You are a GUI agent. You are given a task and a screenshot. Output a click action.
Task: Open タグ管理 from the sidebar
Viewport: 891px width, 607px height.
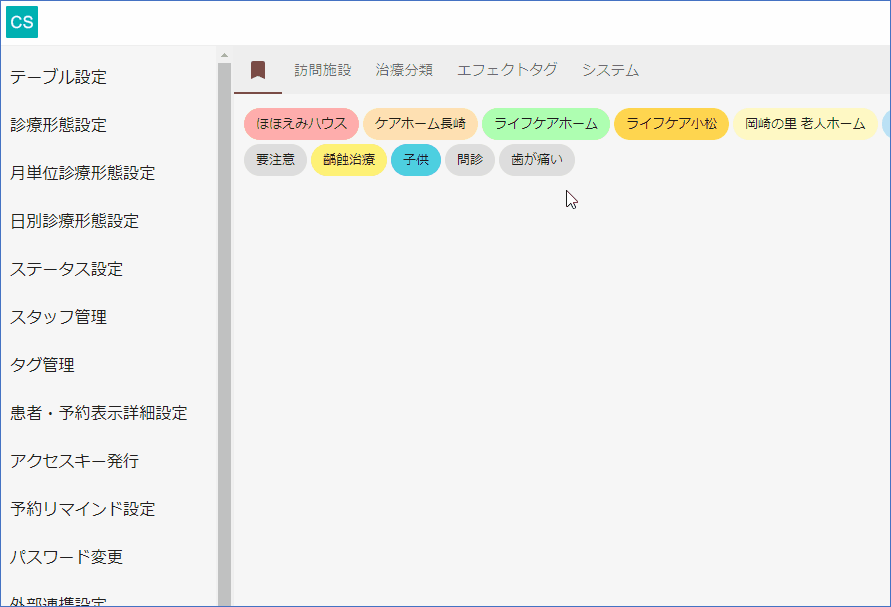point(43,365)
